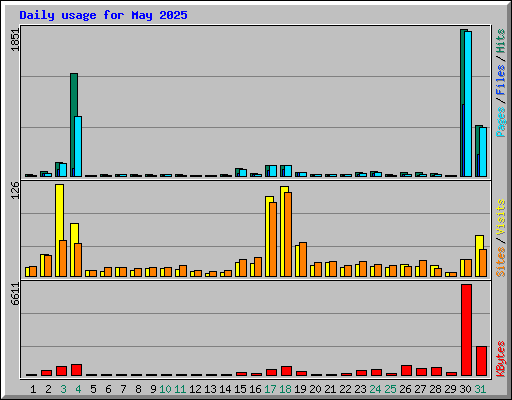The height and width of the screenshot is (400, 512).
Task: Click the yellow Visits bar for day 17
Action: point(269,236)
